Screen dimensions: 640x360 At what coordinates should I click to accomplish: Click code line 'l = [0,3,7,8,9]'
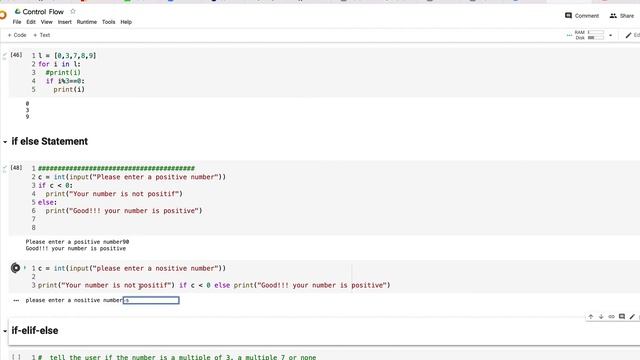(x=67, y=56)
